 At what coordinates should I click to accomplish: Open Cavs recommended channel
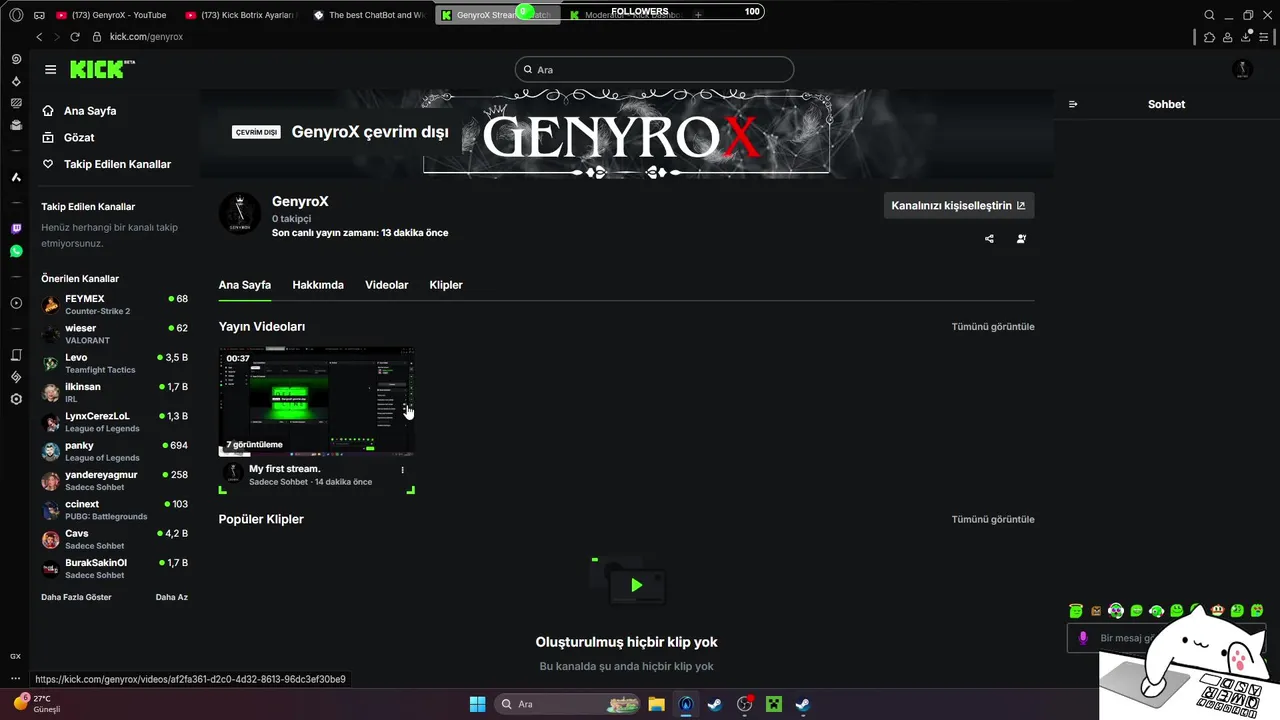[114, 539]
